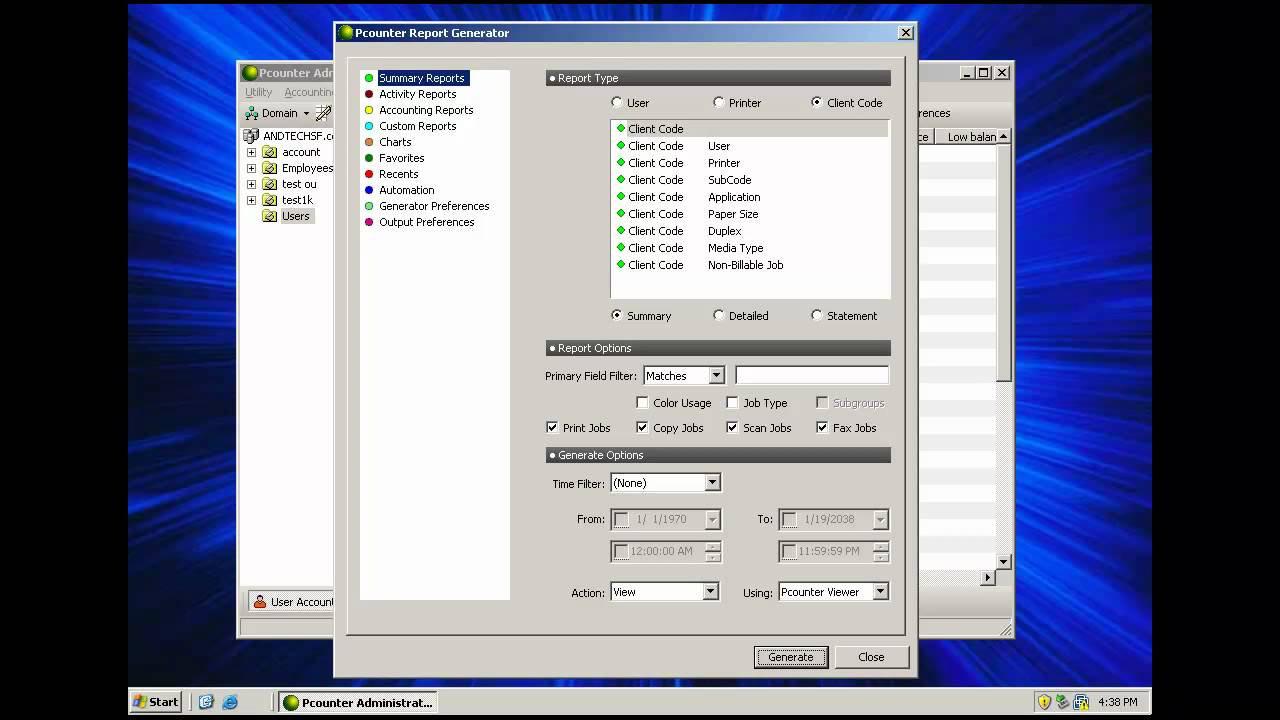Open Custom Reports category
Screen dimensions: 1280x720
click(x=417, y=126)
